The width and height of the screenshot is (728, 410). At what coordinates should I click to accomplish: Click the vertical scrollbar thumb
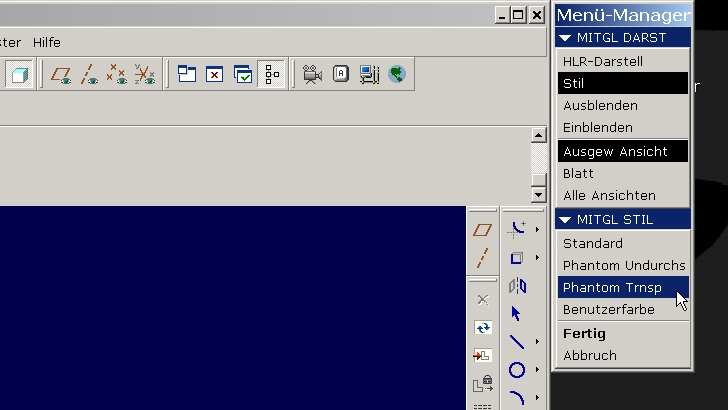pos(539,180)
